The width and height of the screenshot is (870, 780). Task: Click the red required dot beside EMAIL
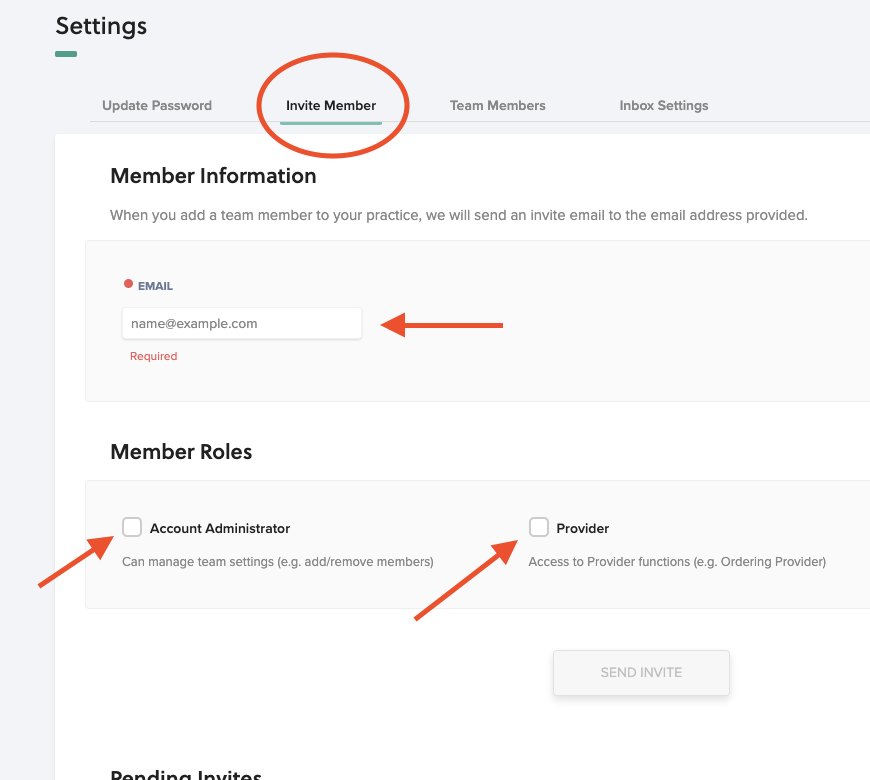(128, 284)
